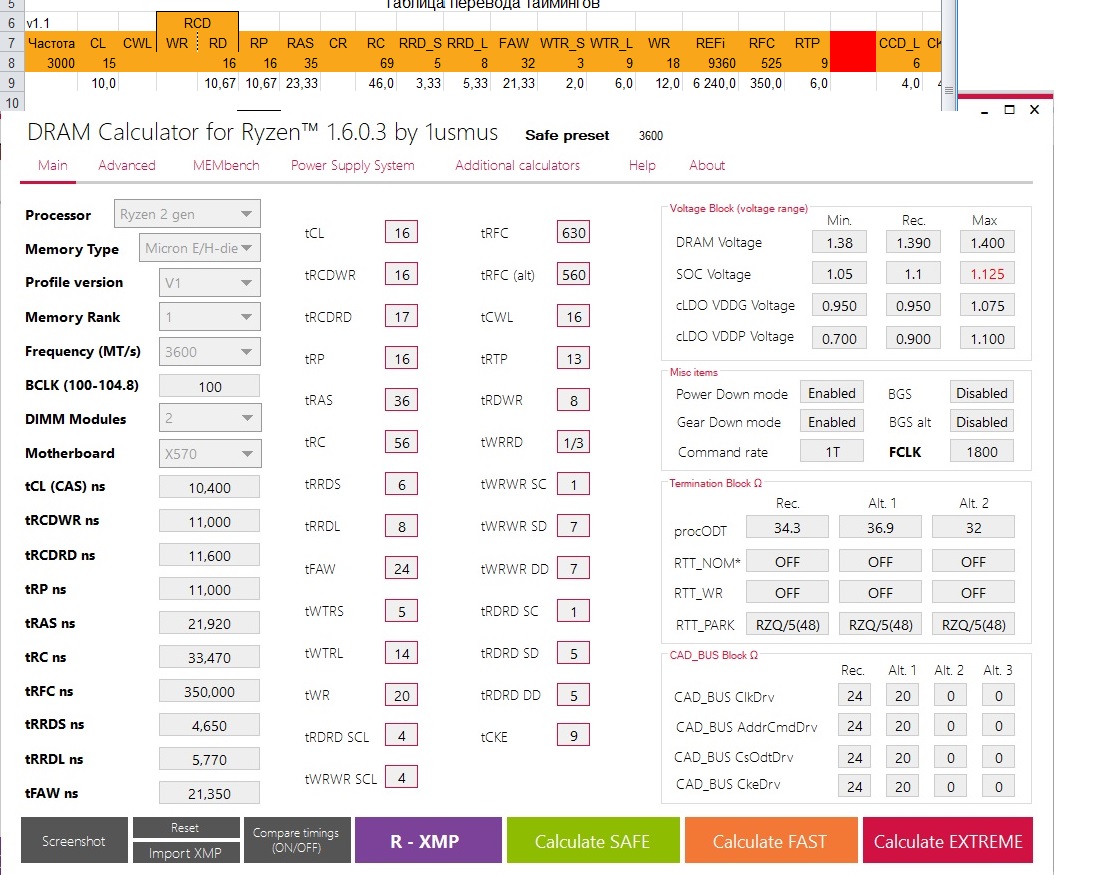Click the Screenshot button

pyautogui.click(x=74, y=840)
